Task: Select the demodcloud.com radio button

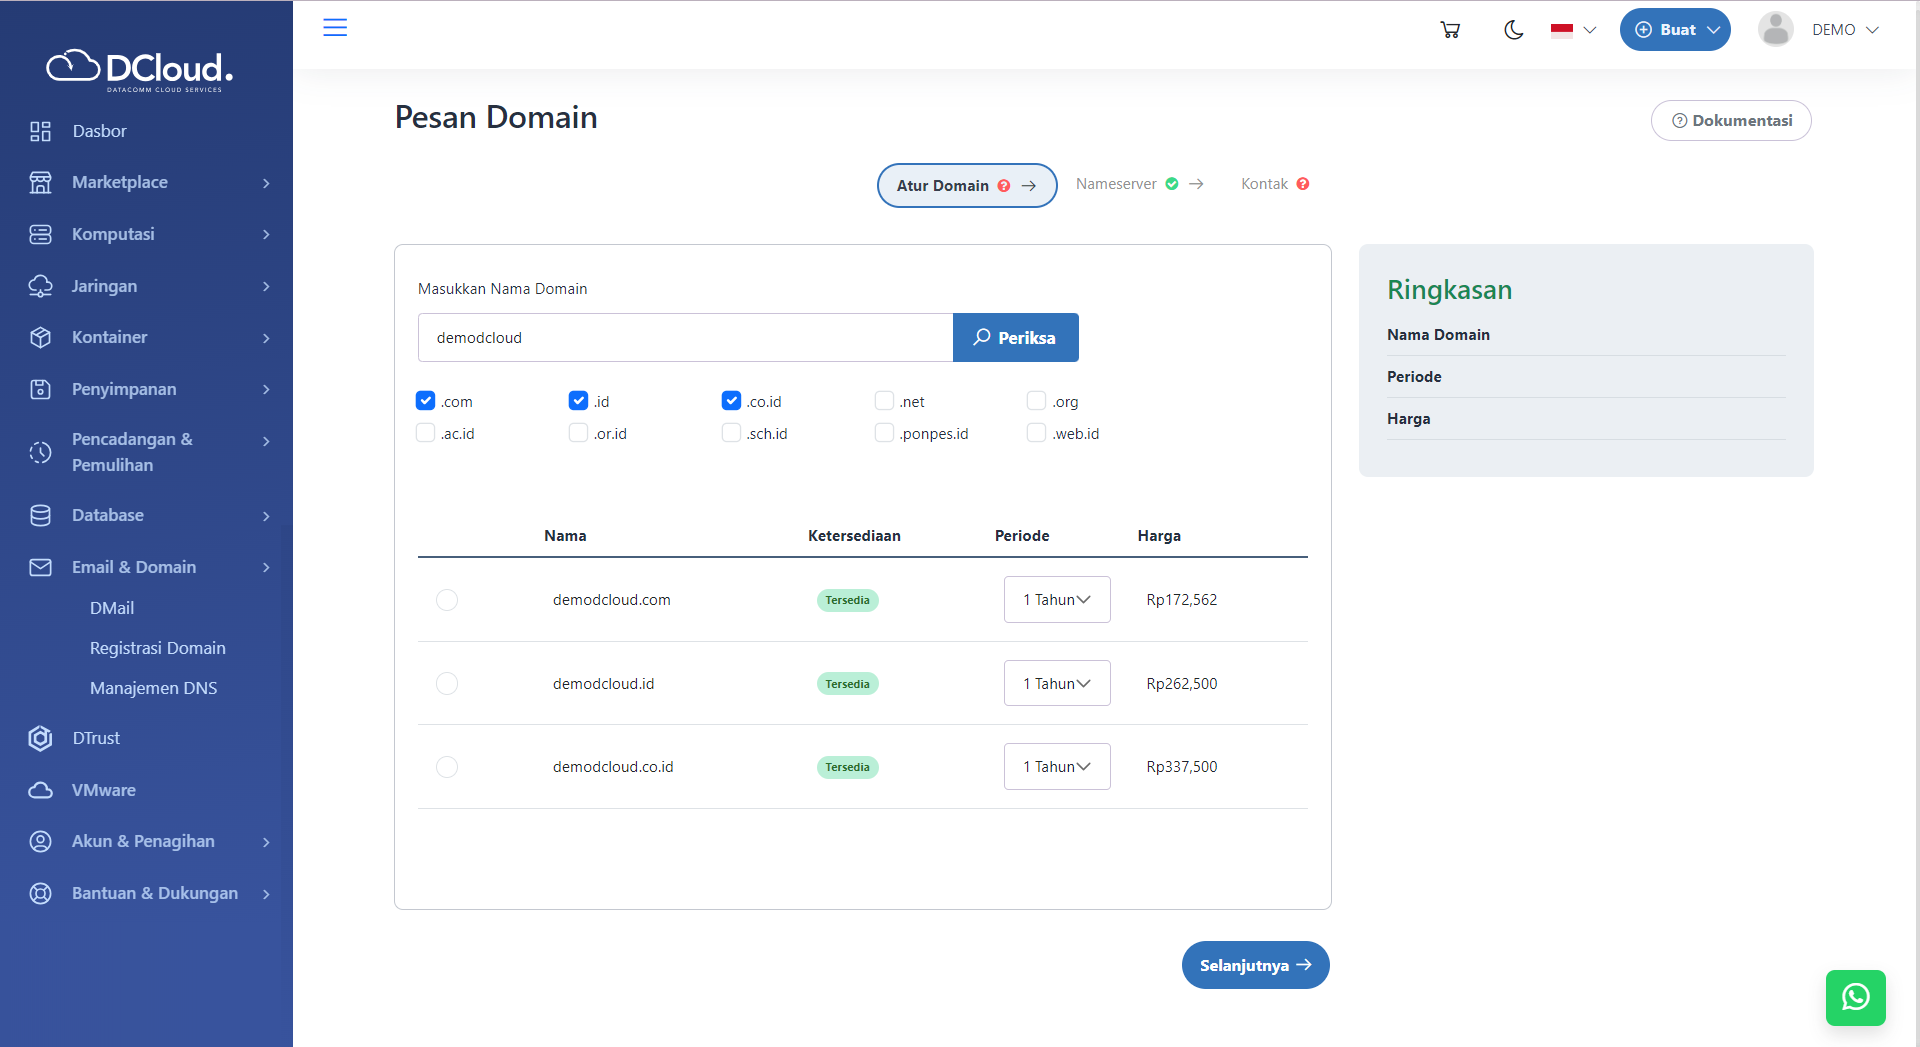Action: [447, 600]
